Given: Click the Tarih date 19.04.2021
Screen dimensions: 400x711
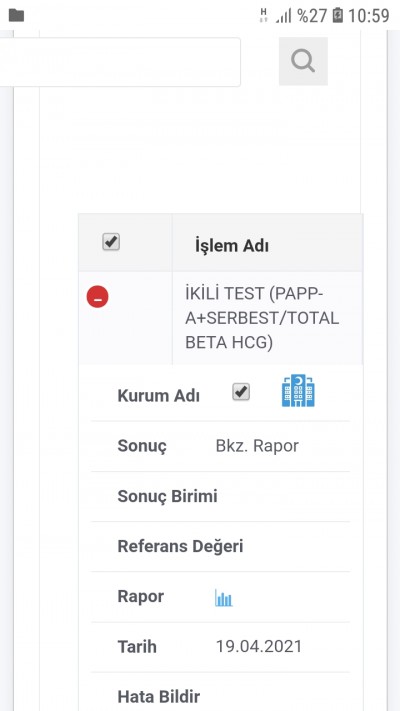Looking at the screenshot, I should pos(259,646).
